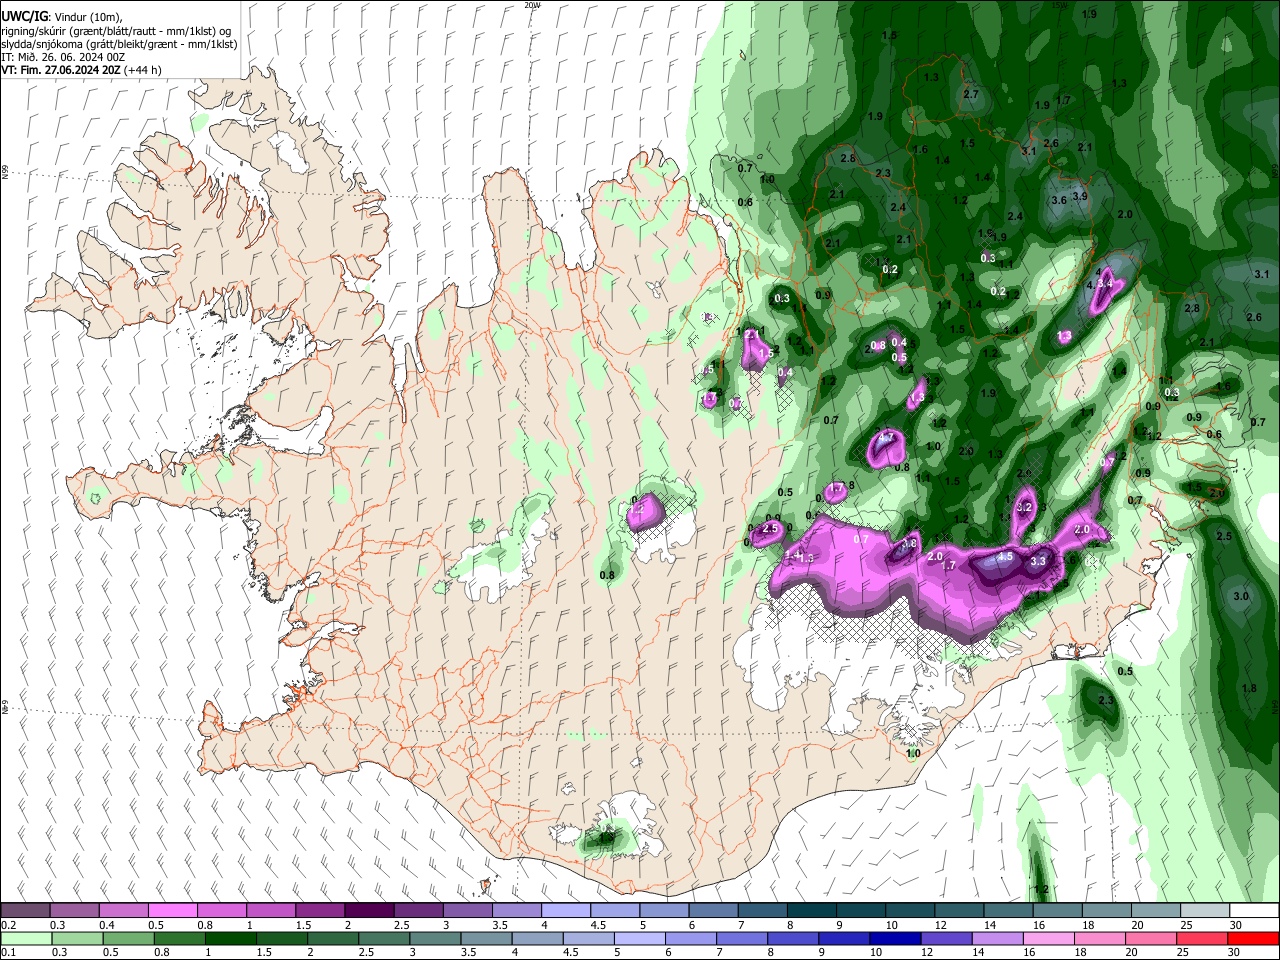Select the 4 mm lavender snow swatch
This screenshot has height=960, width=1280.
tap(565, 911)
